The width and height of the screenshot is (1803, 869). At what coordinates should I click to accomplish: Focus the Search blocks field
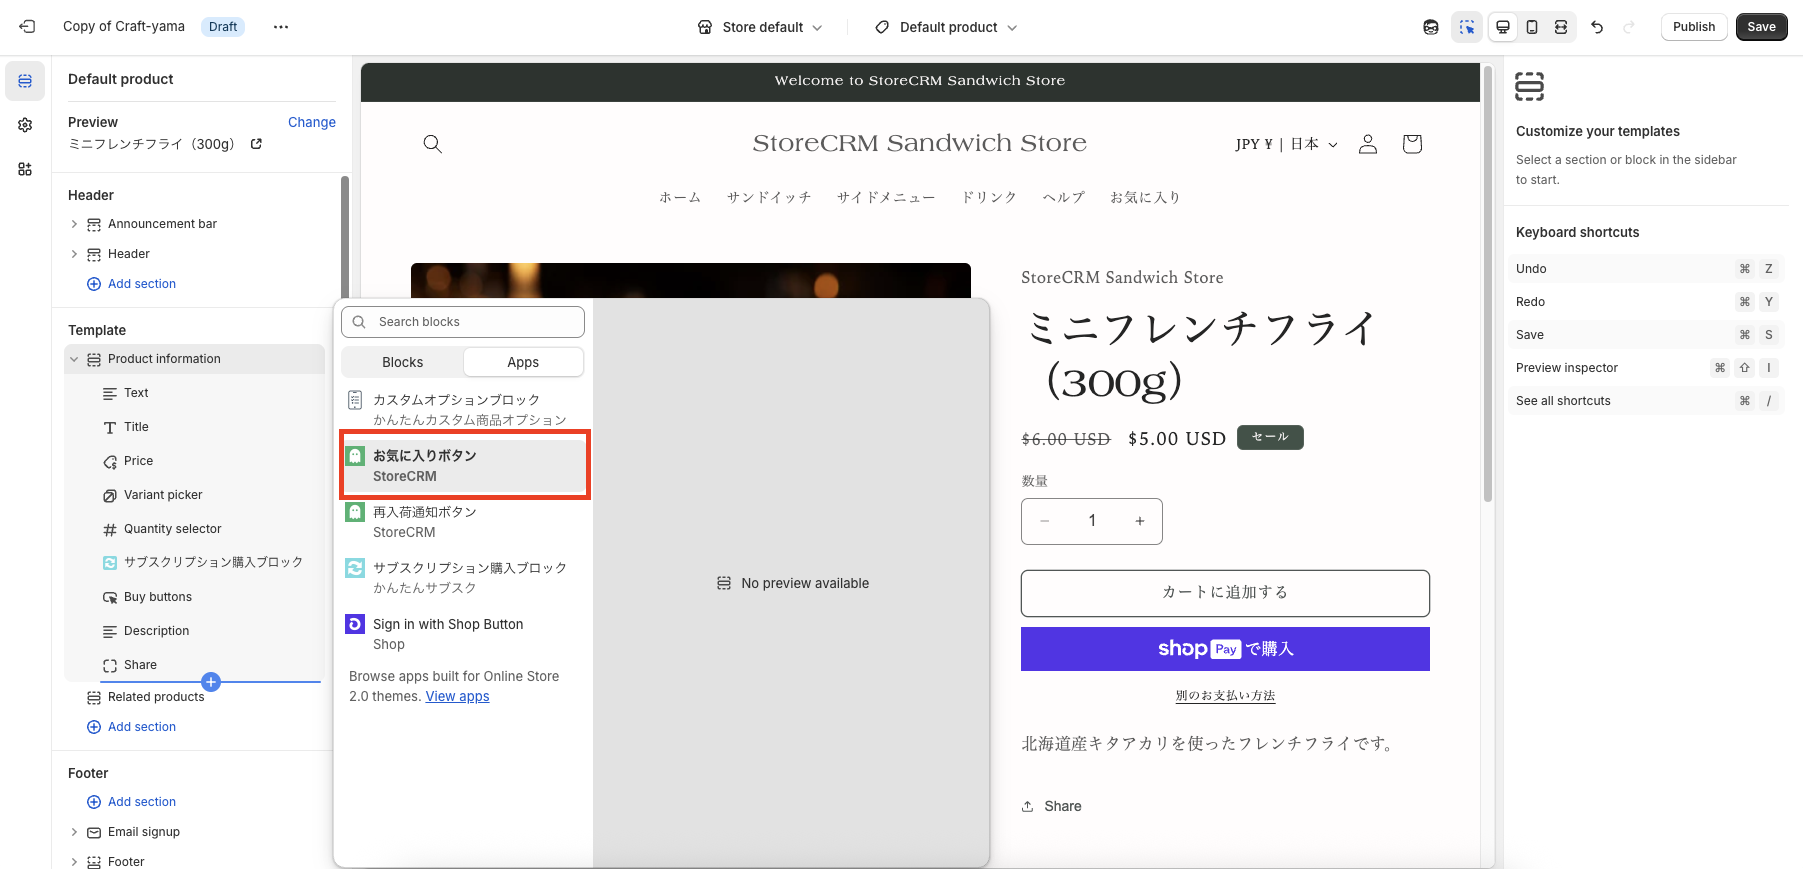[x=463, y=322]
